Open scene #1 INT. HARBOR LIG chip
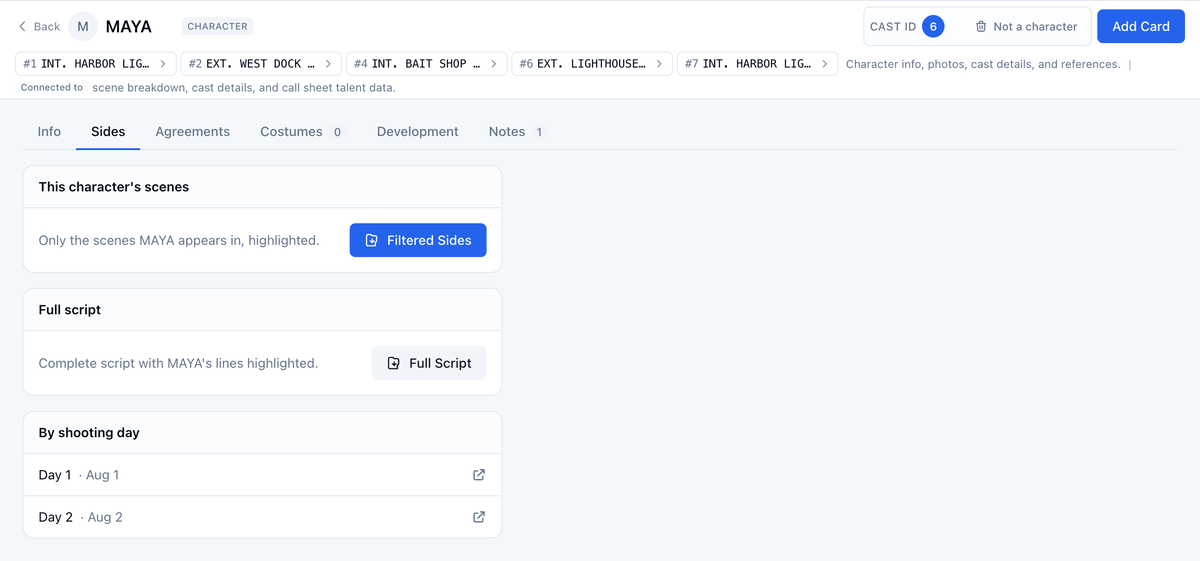Screen dimensions: 1200x561 (x=96, y=64)
